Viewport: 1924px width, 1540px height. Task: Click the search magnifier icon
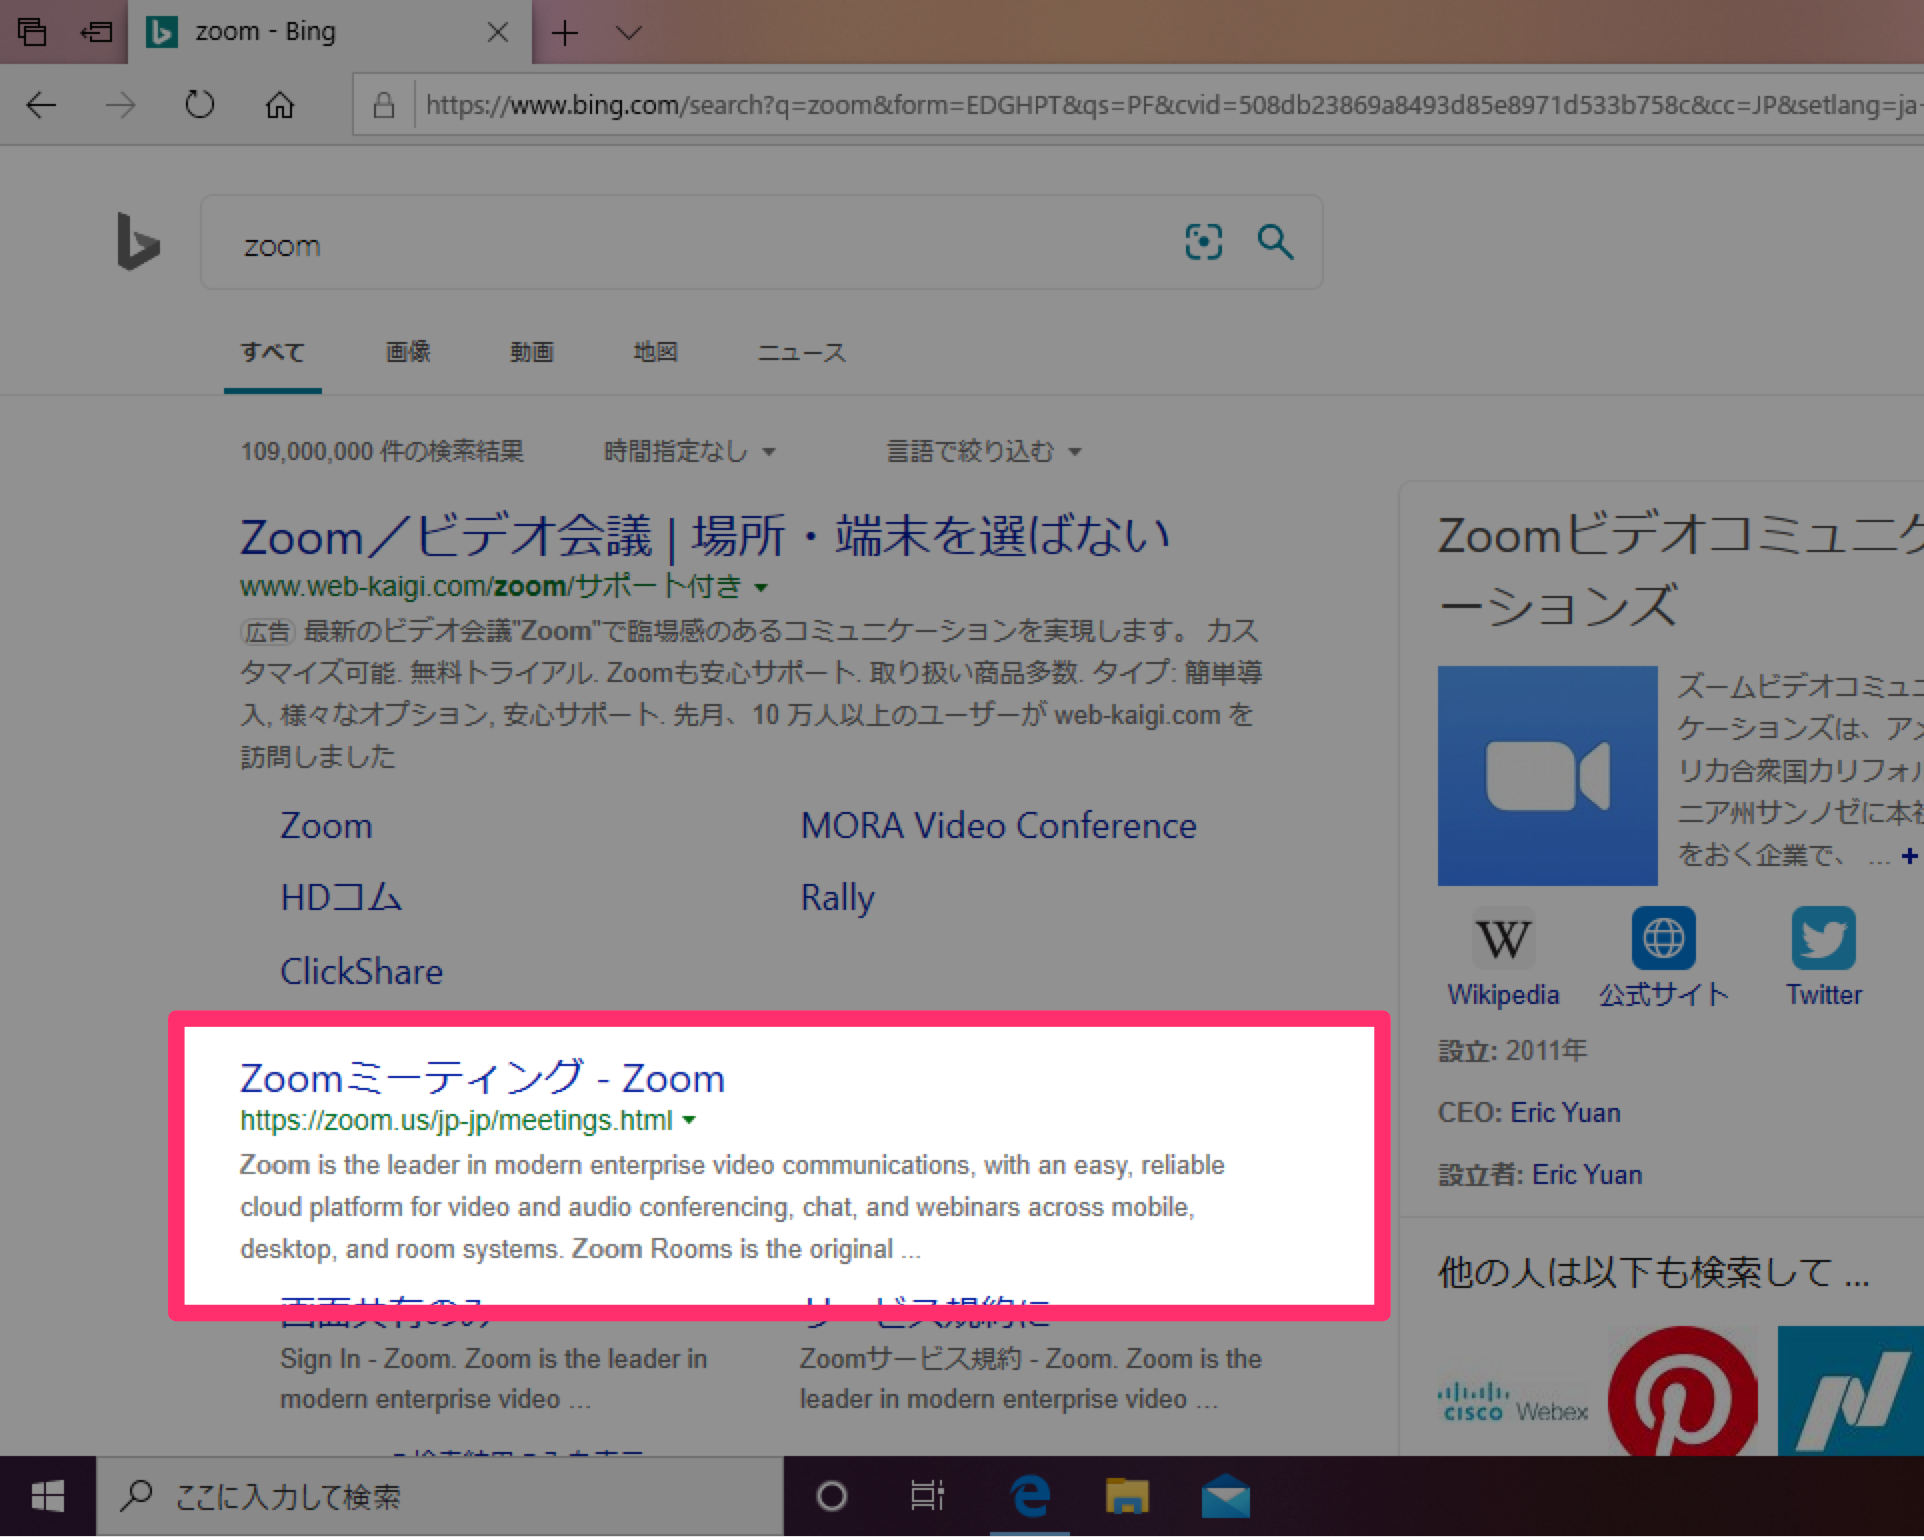(x=1276, y=241)
